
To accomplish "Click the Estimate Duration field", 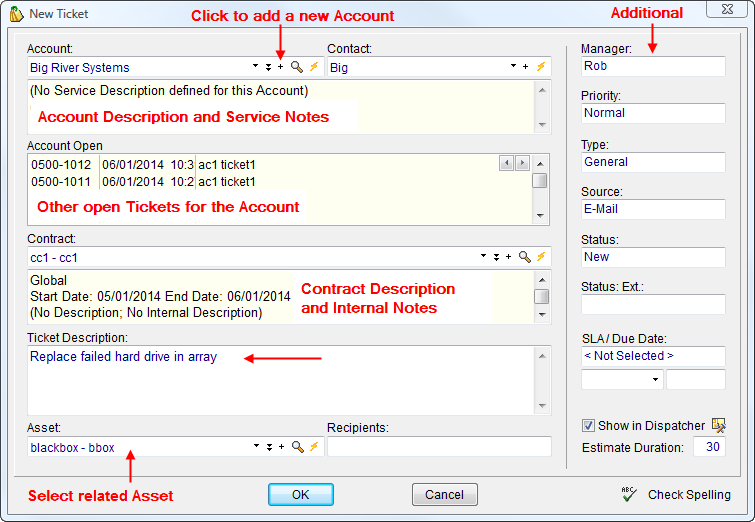I will 709,447.
